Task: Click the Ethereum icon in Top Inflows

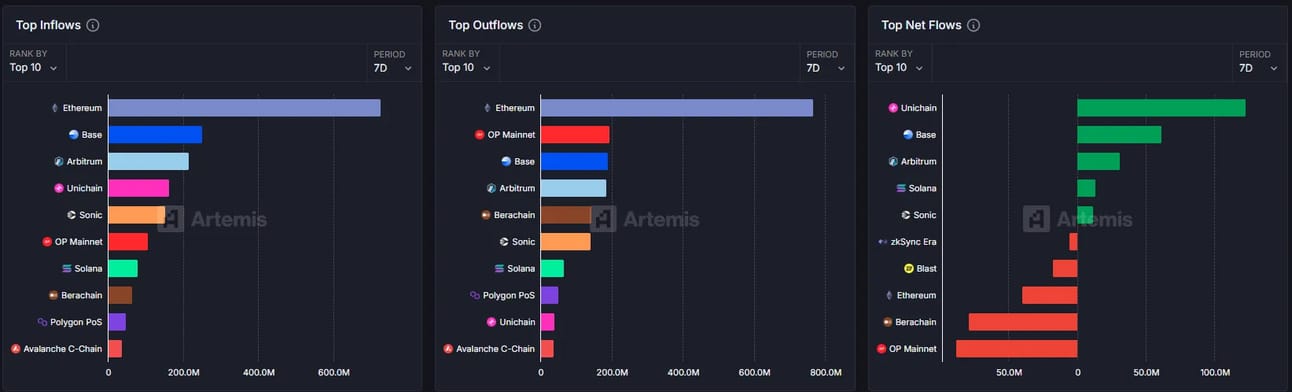Action: pos(55,108)
